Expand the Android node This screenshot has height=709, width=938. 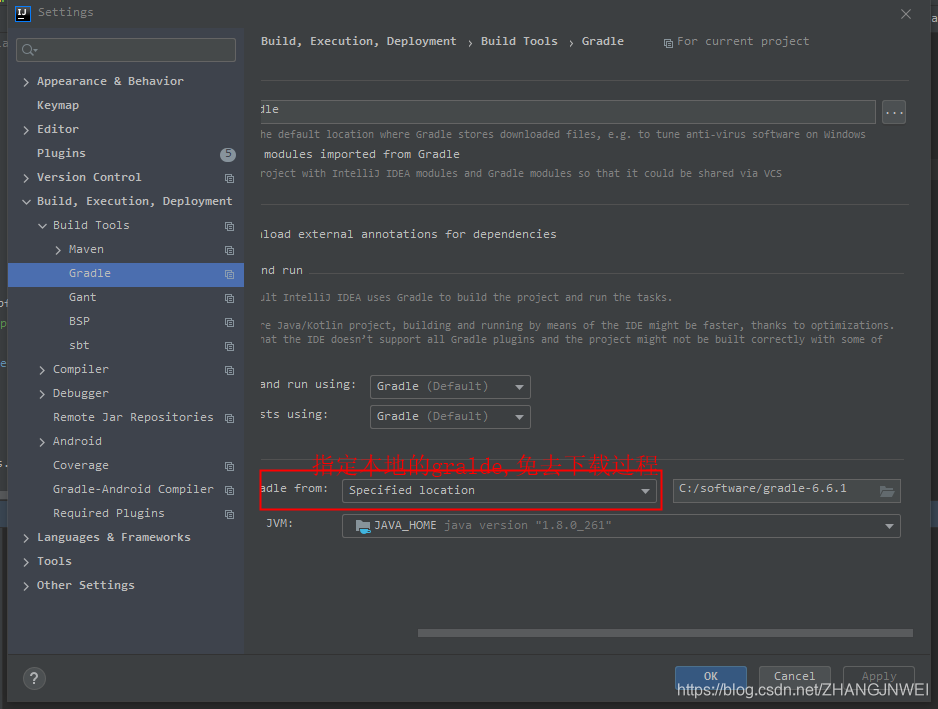click(42, 442)
